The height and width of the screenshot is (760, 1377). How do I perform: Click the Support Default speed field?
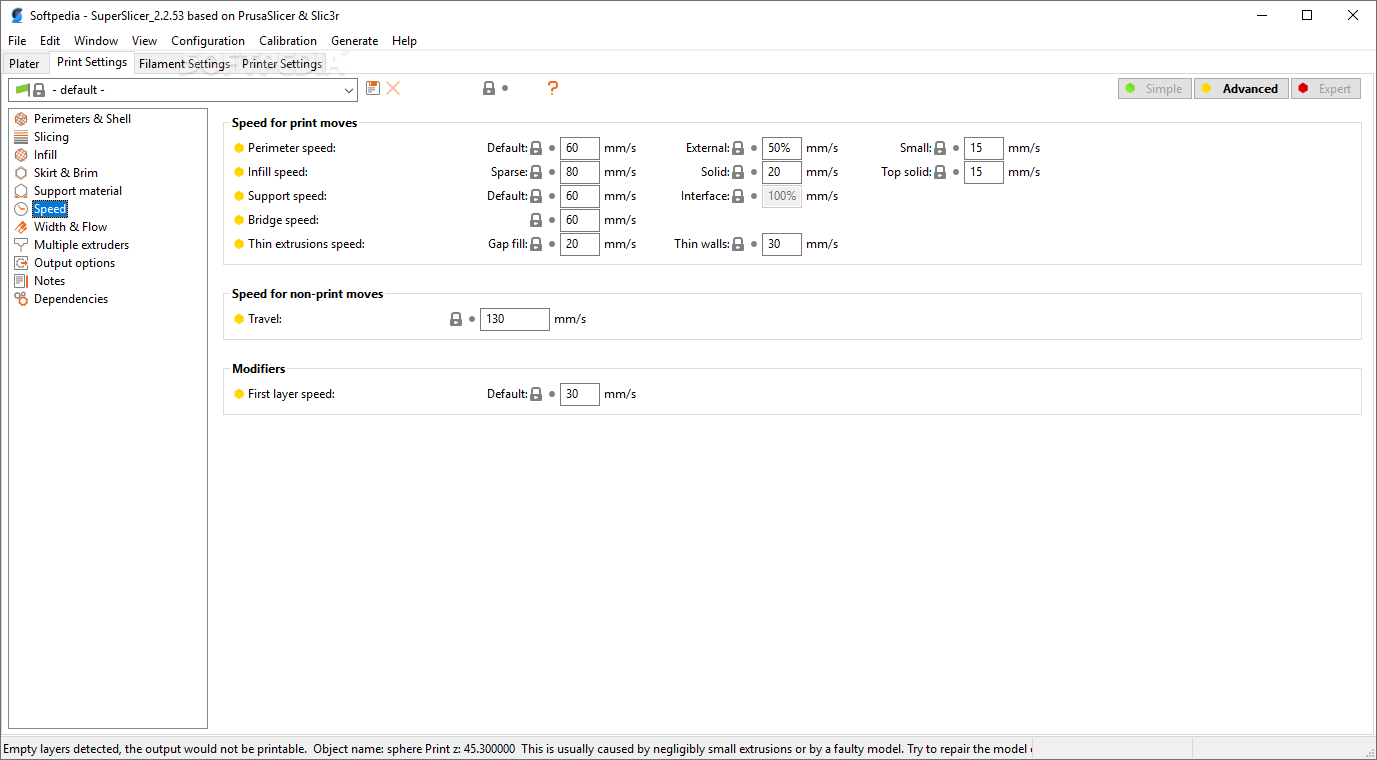[x=580, y=196]
